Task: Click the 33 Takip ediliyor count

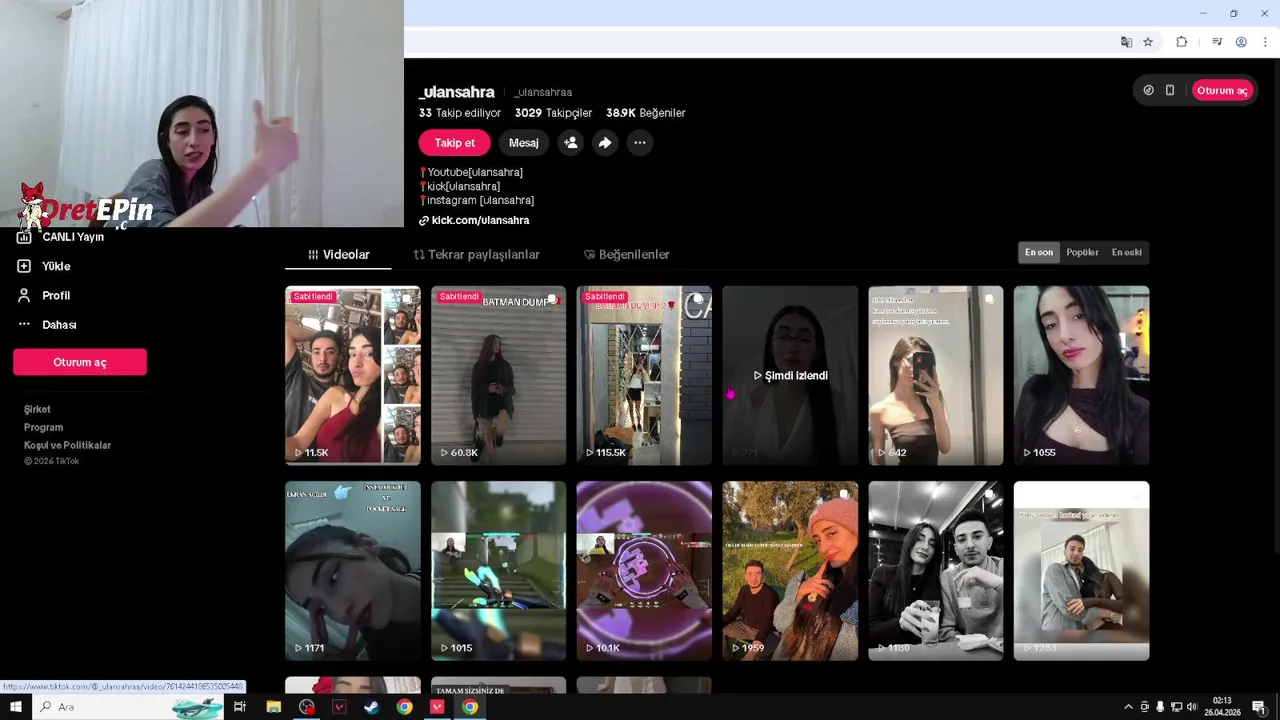Action: (x=459, y=113)
